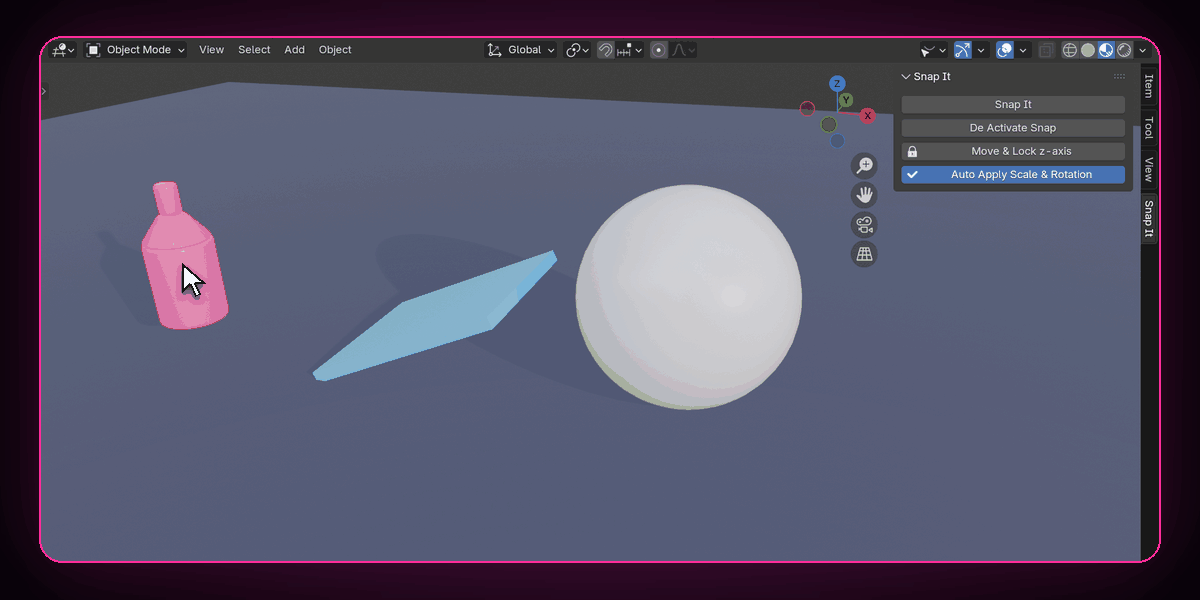
Task: Switch to the Item sidebar tab
Action: point(1149,86)
